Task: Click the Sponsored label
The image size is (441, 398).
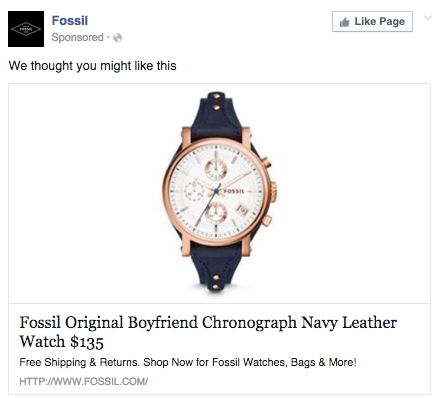Action: (x=77, y=37)
